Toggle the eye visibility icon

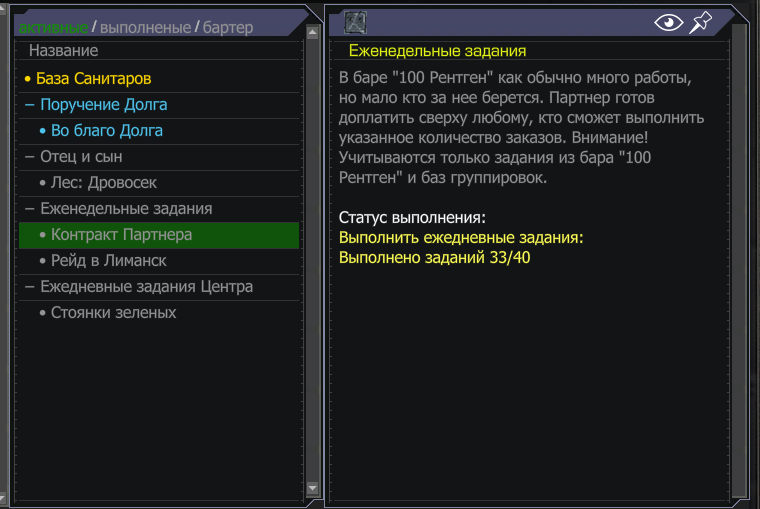coord(667,23)
